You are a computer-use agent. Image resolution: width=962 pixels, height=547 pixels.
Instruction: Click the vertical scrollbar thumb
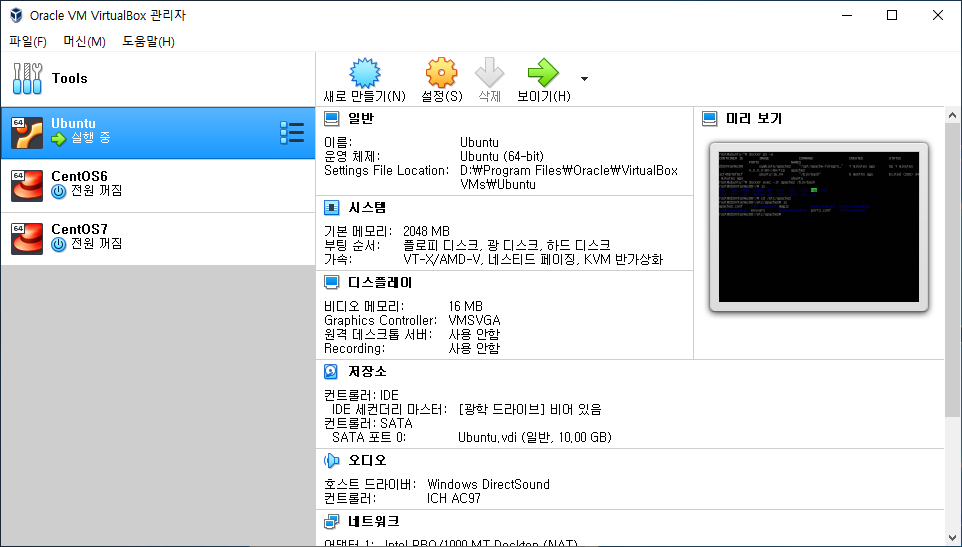[952, 270]
